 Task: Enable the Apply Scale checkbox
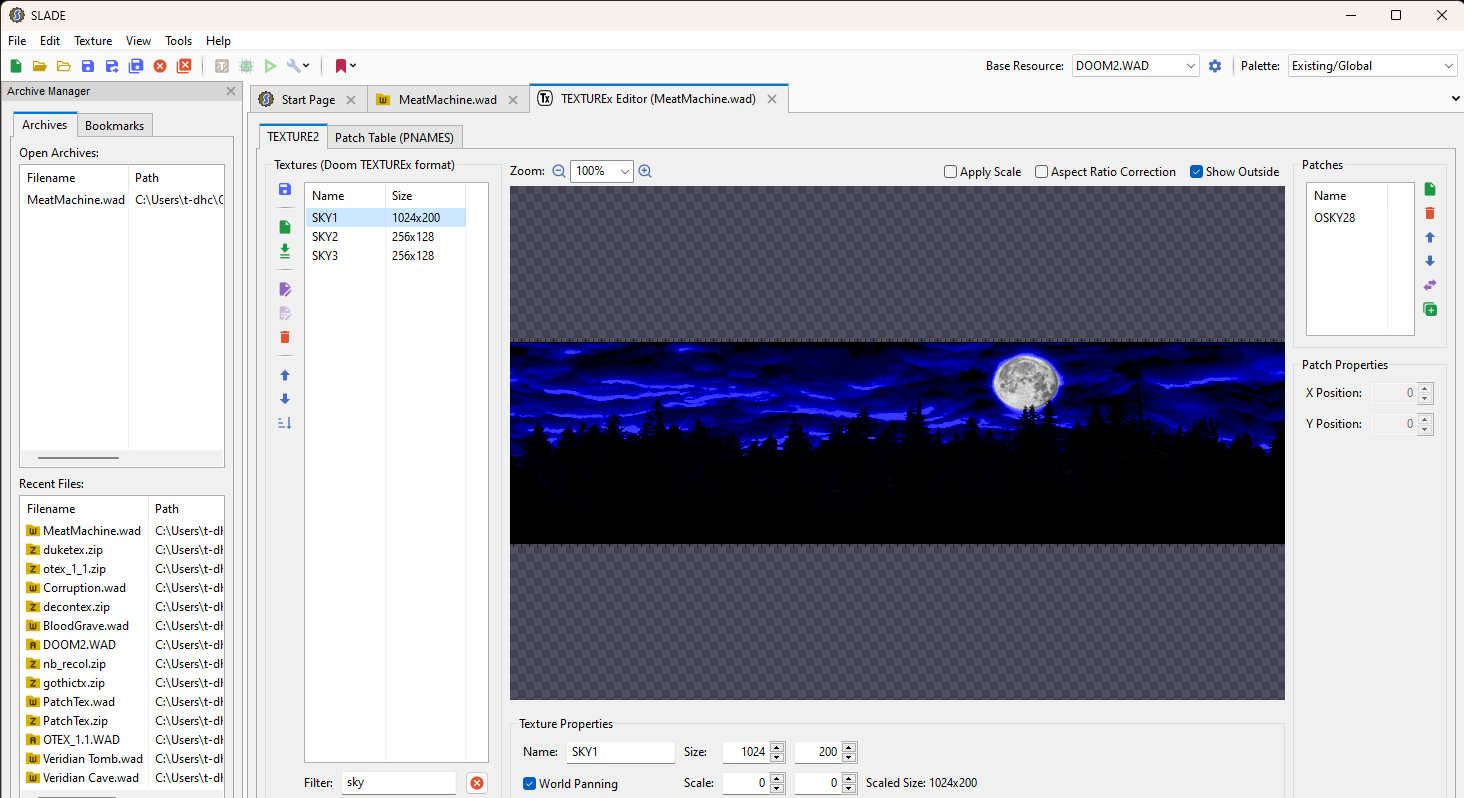point(951,172)
